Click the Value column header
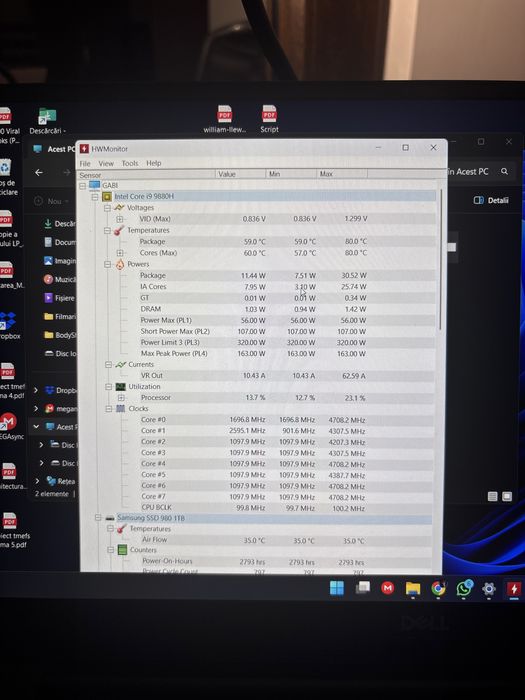The width and height of the screenshot is (525, 700). (241, 174)
